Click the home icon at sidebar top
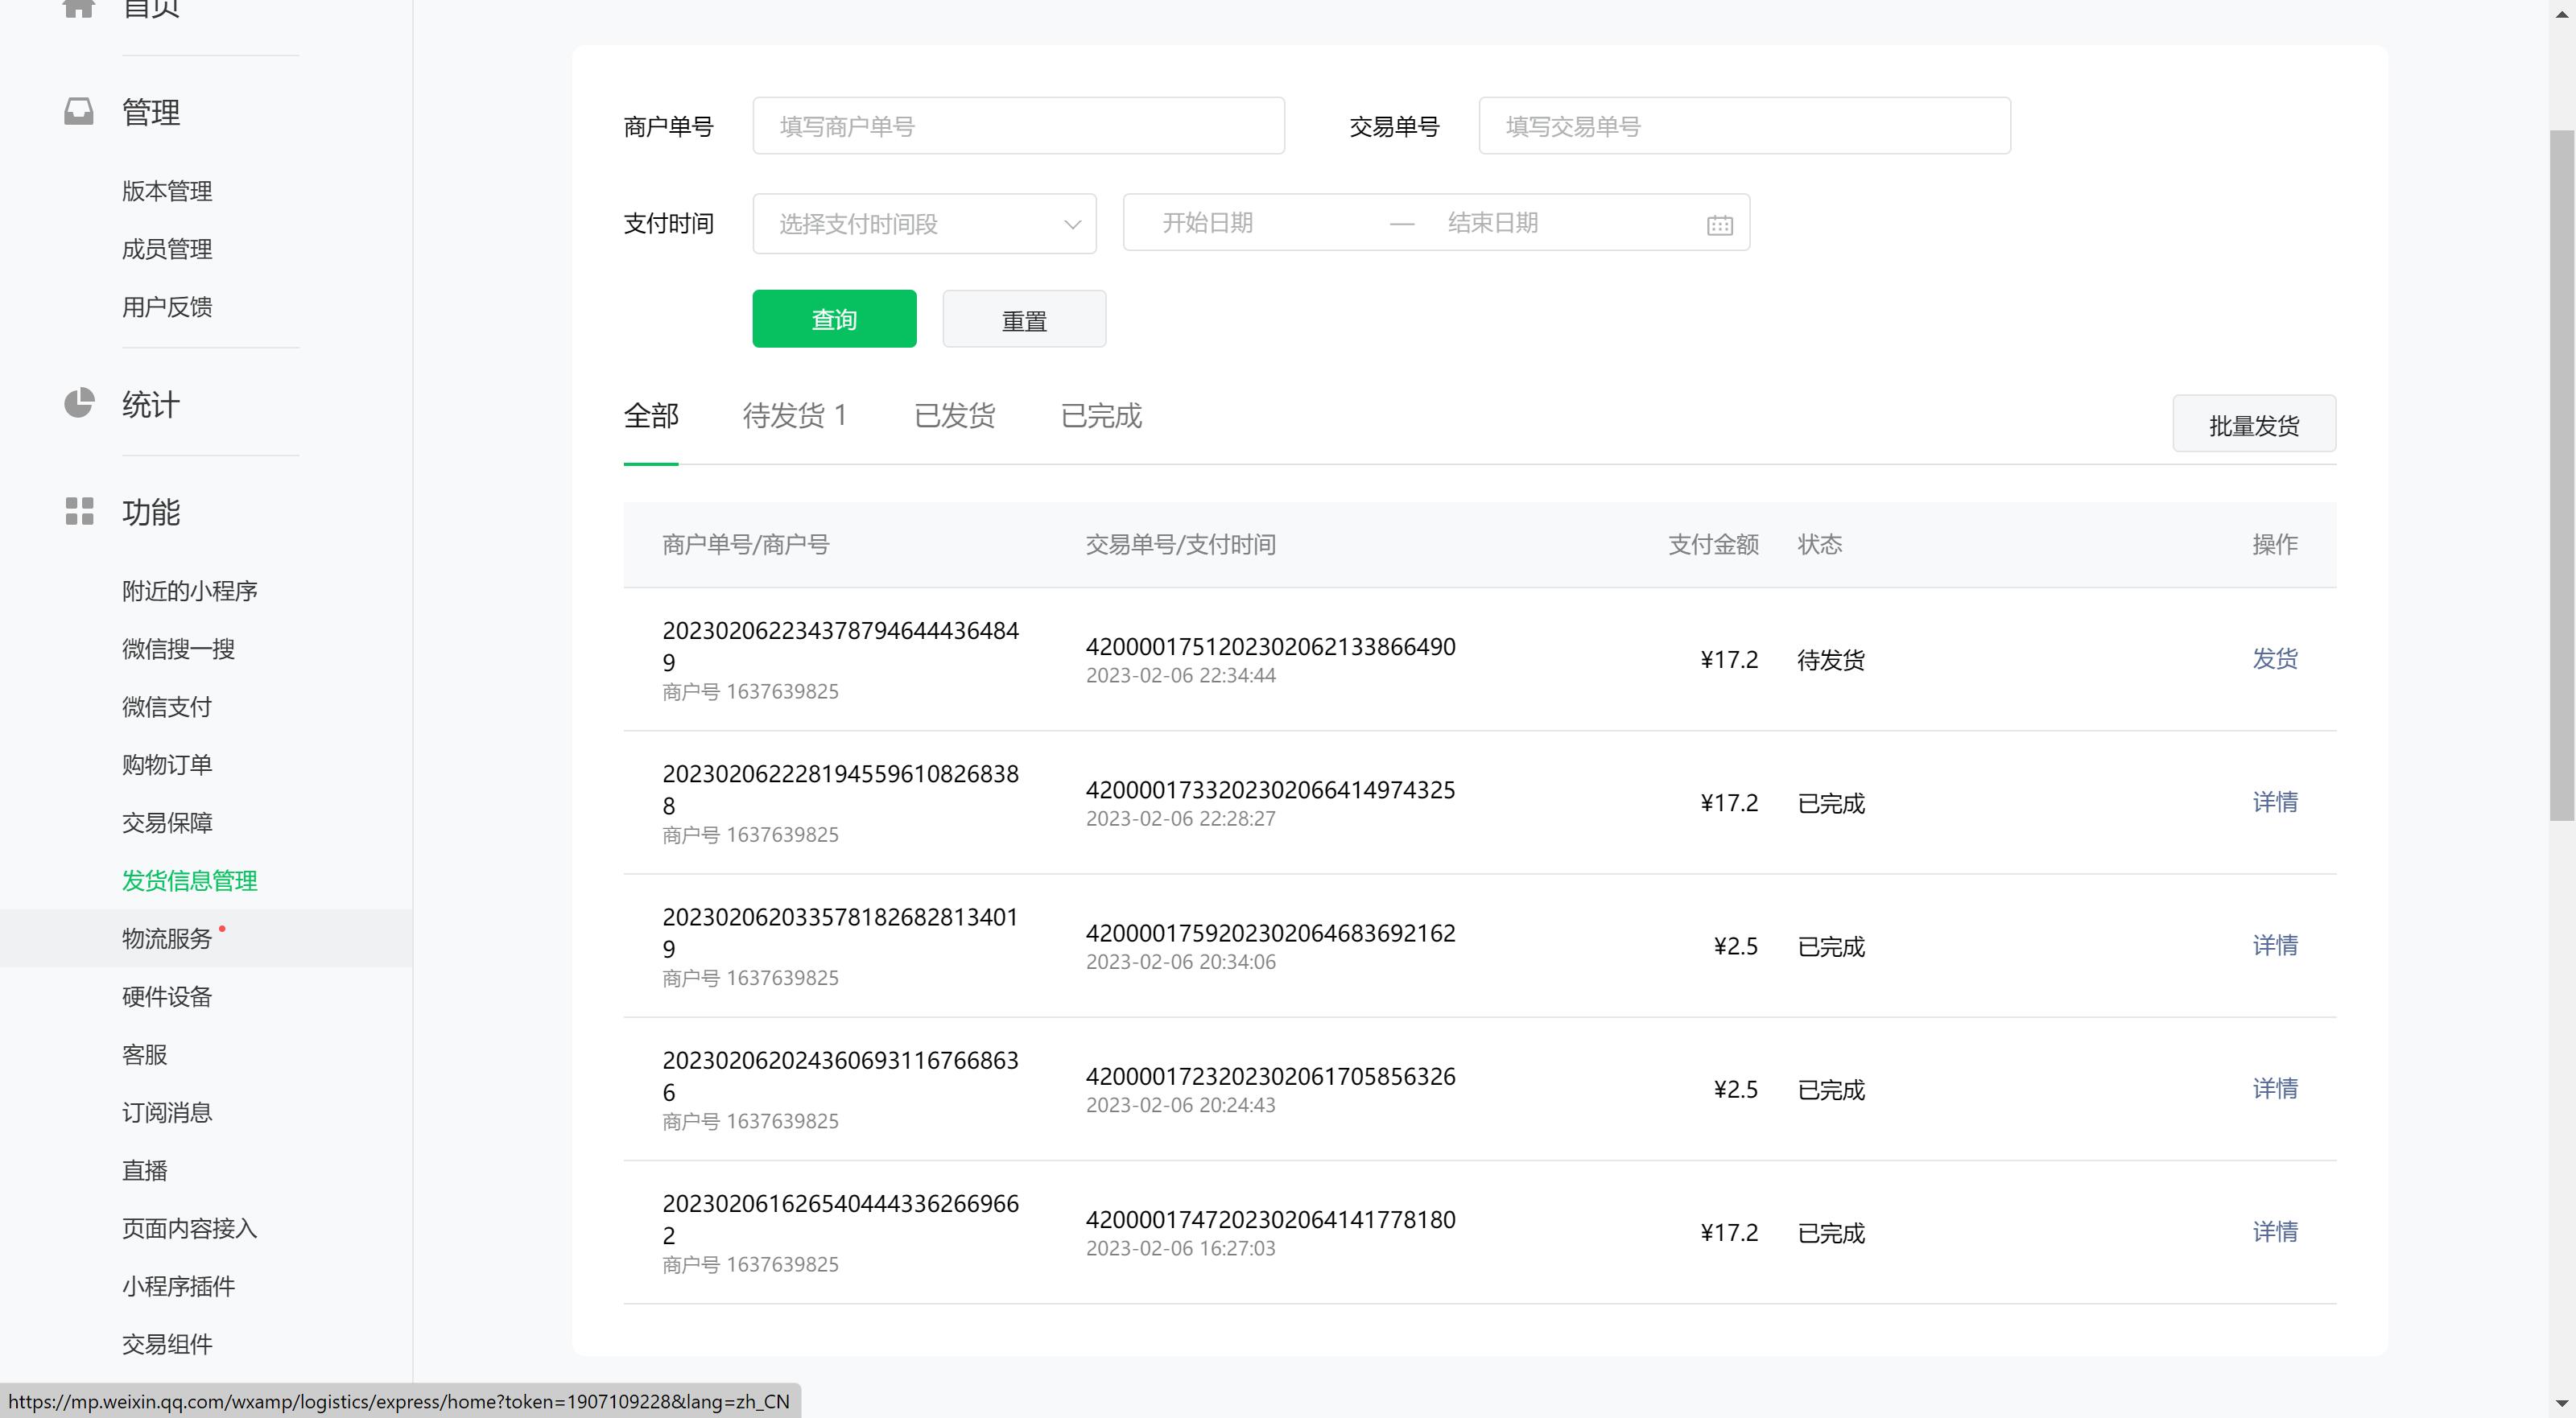 point(79,8)
